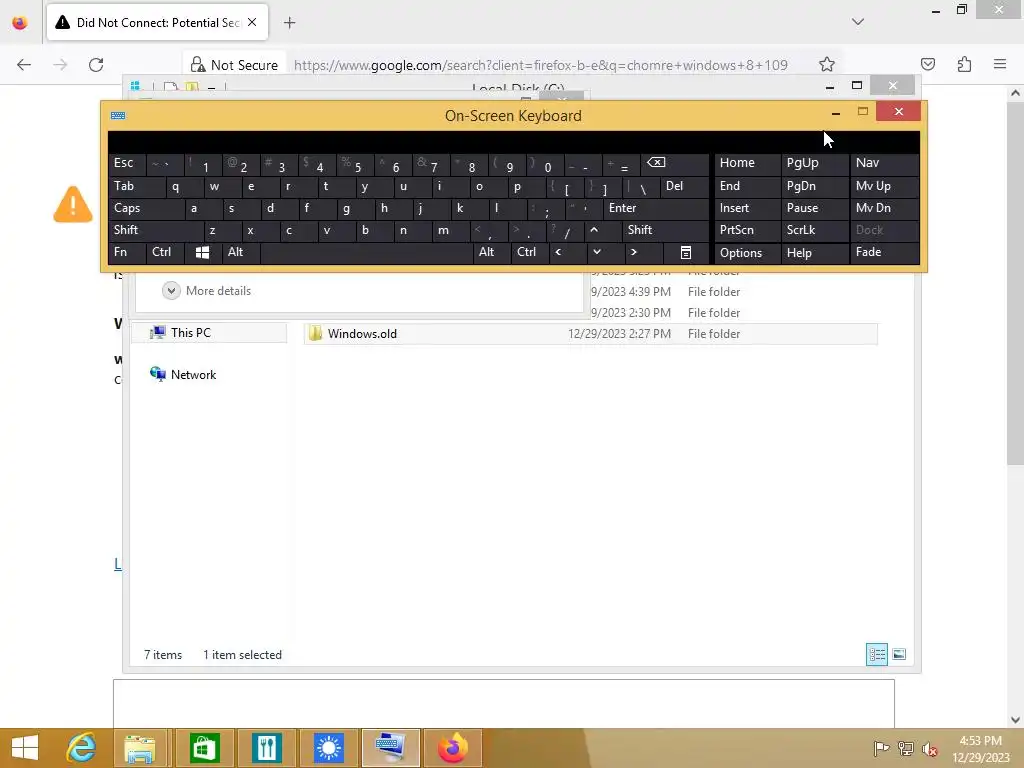1024x768 pixels.
Task: Toggle the Fn key on the keyboard
Action: coord(127,252)
